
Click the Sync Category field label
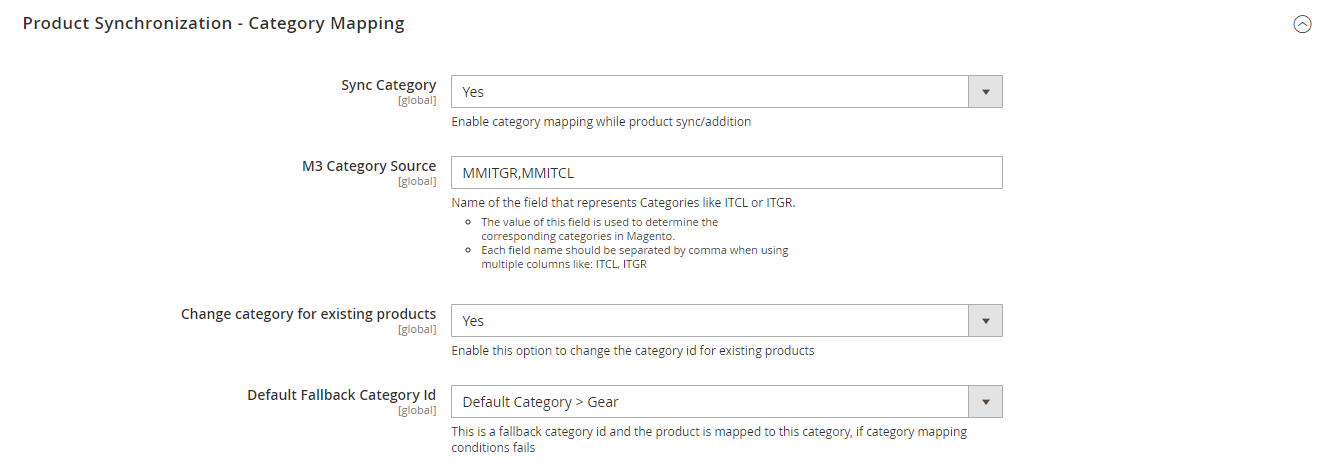point(388,85)
